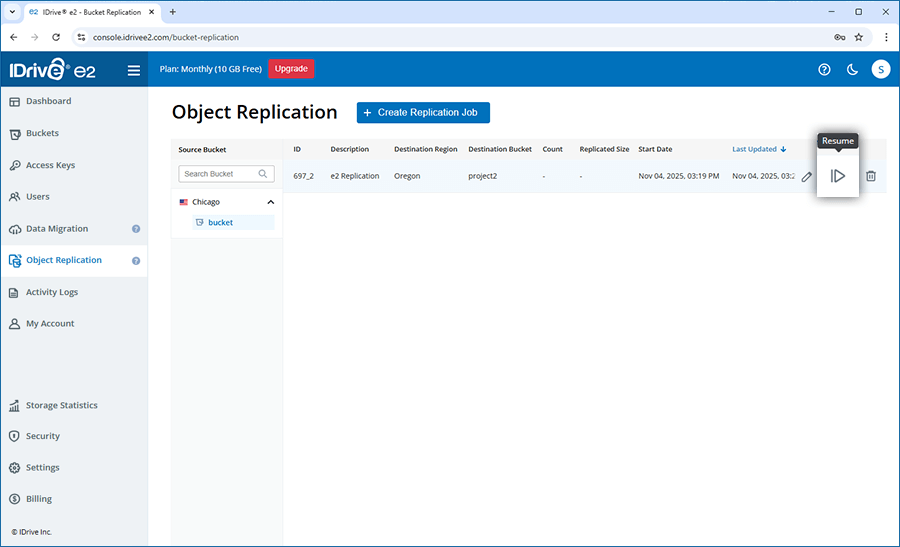900x547 pixels.
Task: Open Storage Statistics in sidebar
Action: coord(61,406)
